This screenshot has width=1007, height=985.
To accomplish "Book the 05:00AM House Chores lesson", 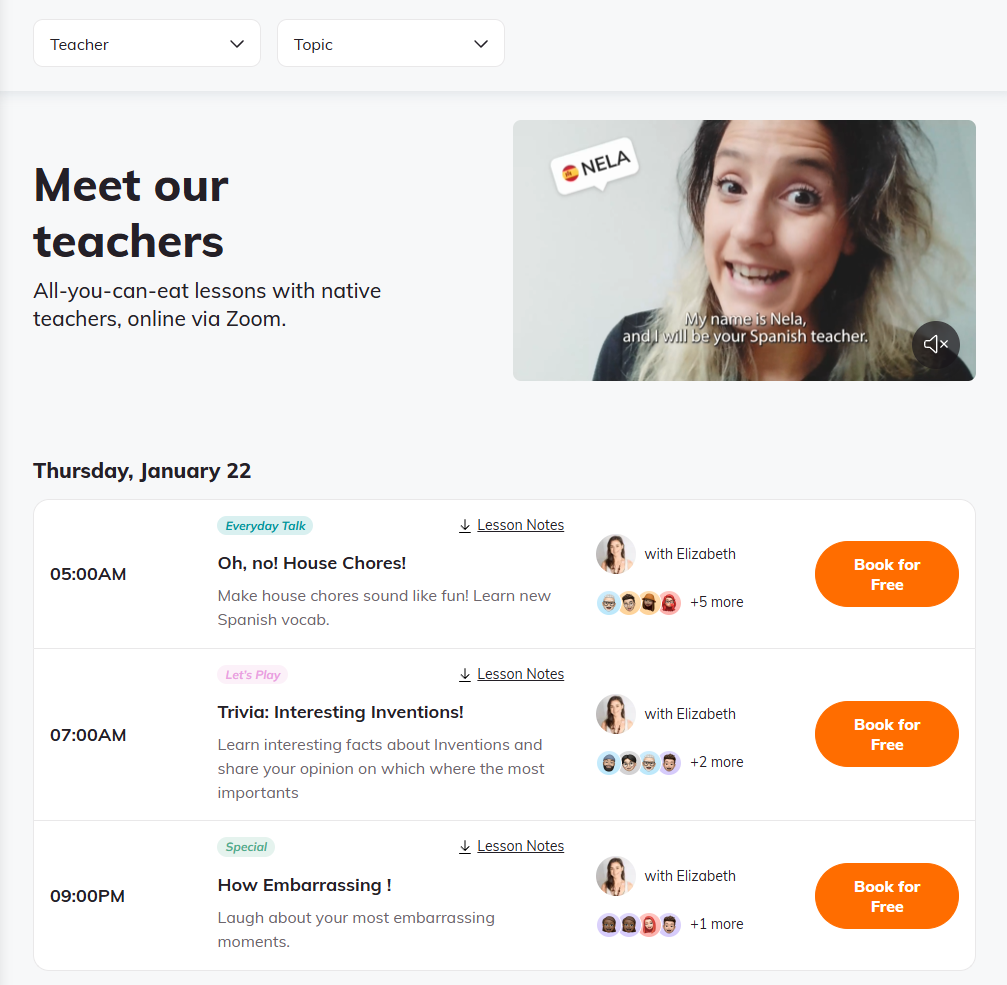I will coord(886,574).
